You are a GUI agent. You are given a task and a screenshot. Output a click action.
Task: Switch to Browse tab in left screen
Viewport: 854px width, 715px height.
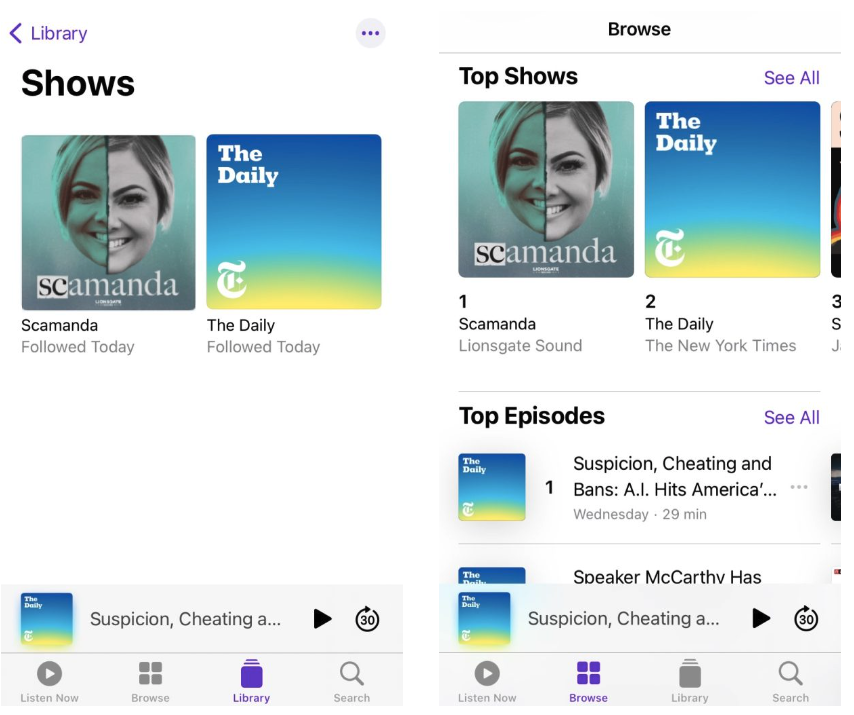tap(150, 681)
